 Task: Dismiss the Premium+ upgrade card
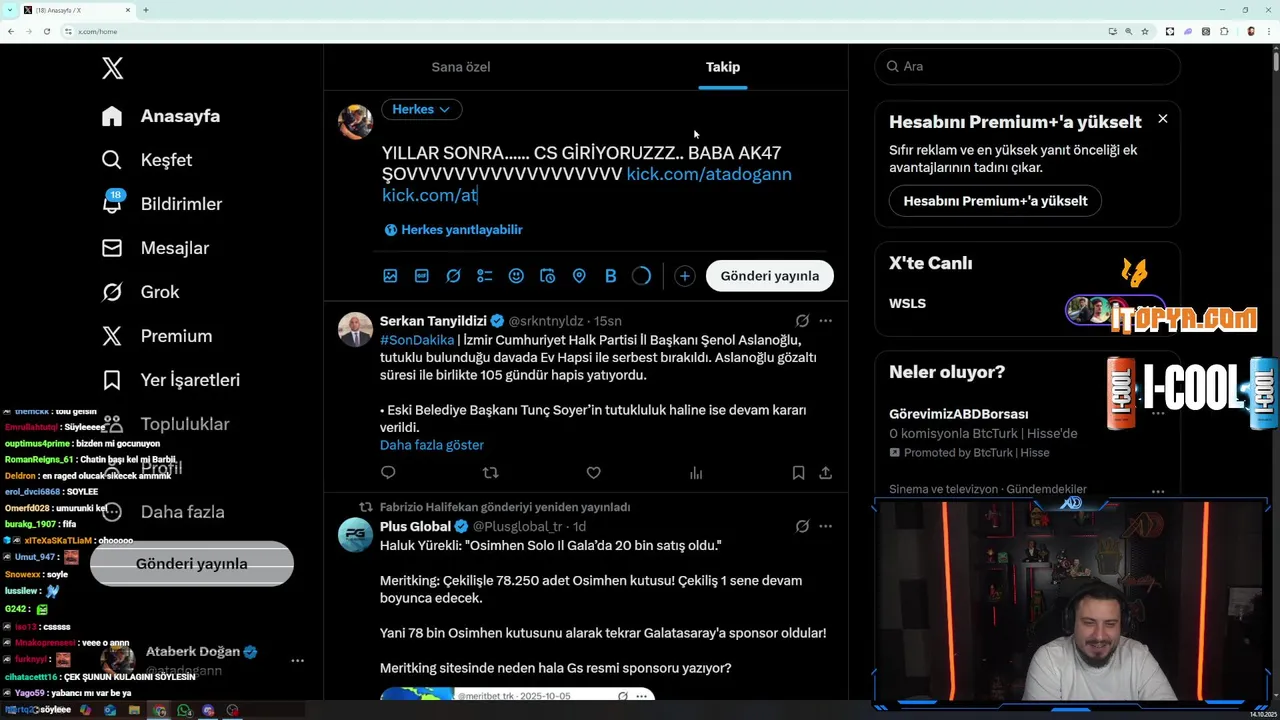pyautogui.click(x=1163, y=119)
